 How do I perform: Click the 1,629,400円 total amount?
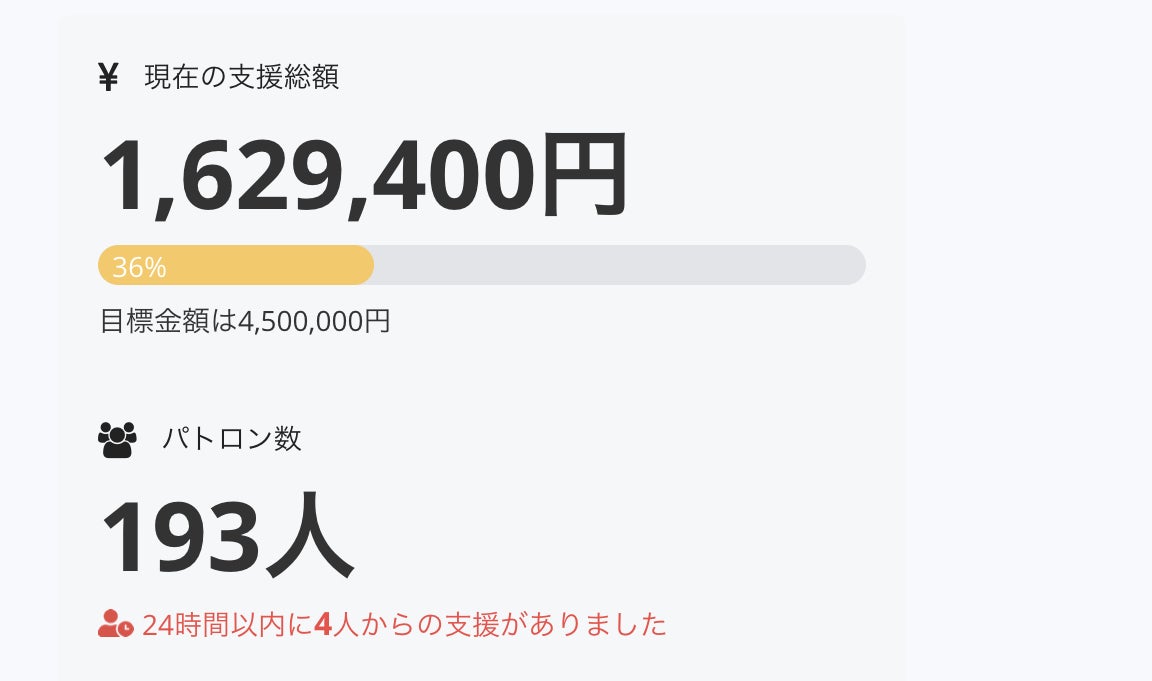(364, 176)
